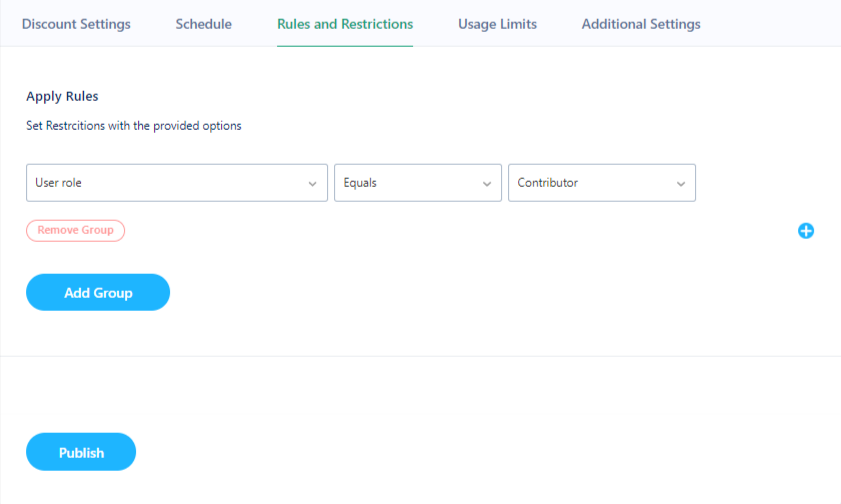Open the Additional Settings tab
This screenshot has height=504, width=841.
point(641,24)
